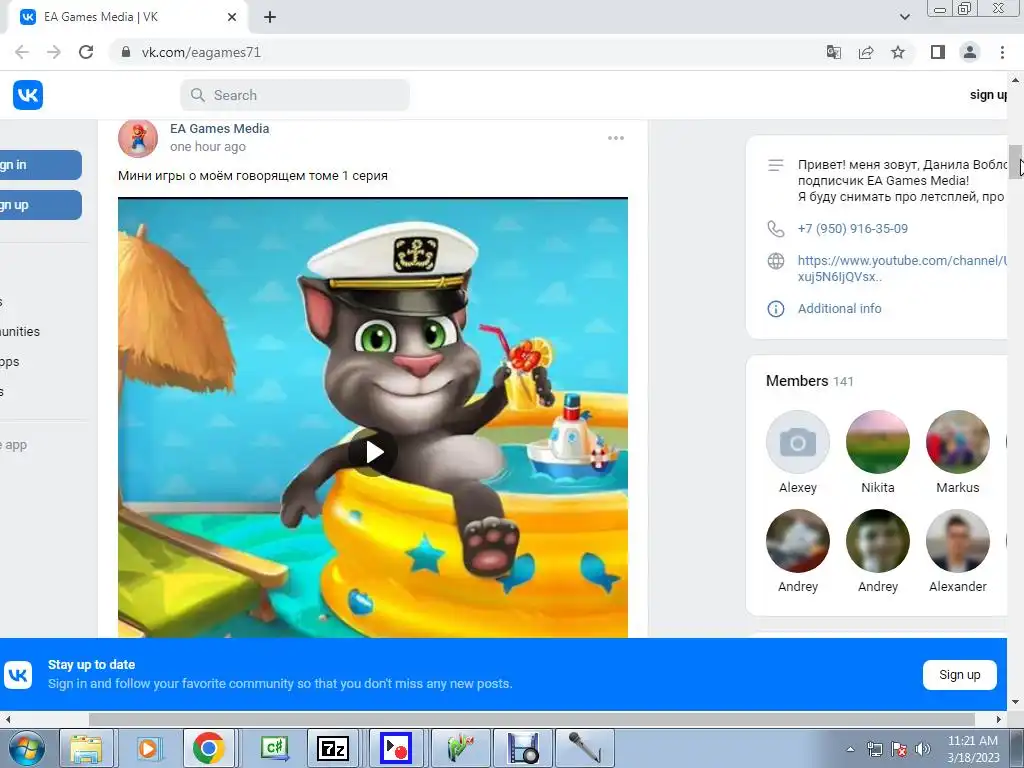Open the post options three-dot menu
This screenshot has width=1024, height=768.
click(x=616, y=138)
